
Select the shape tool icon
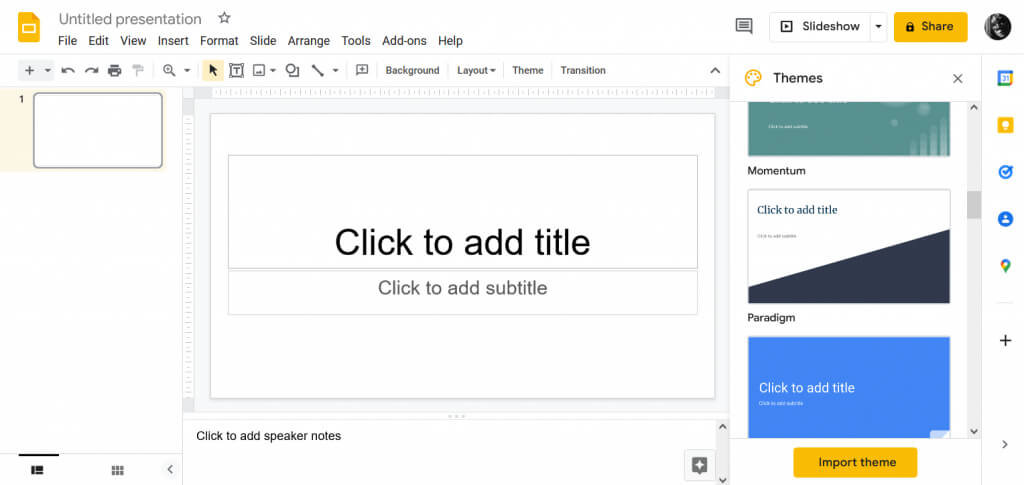tap(293, 70)
